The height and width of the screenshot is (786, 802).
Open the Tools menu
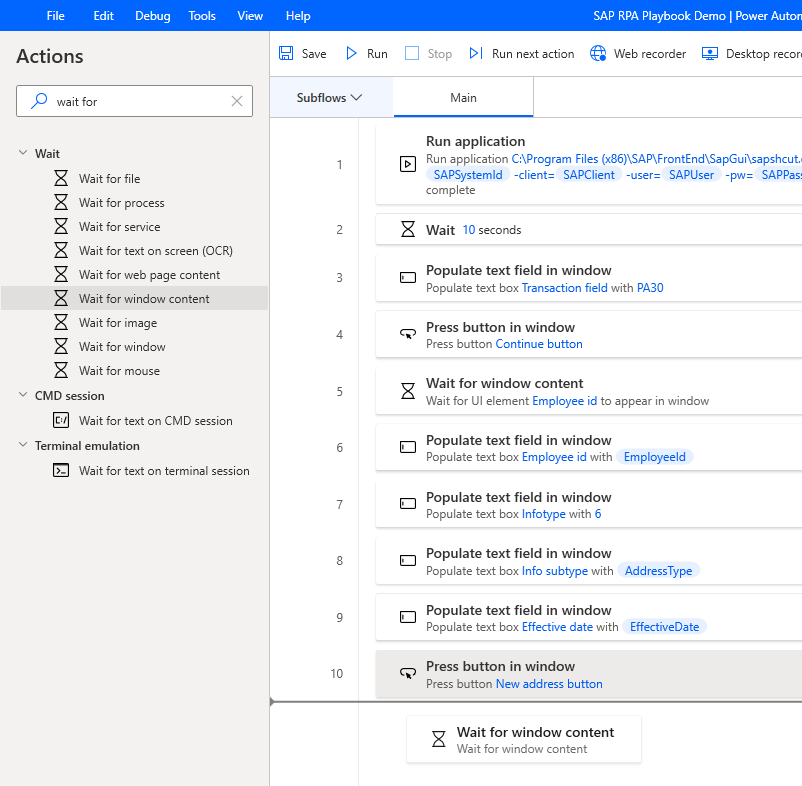202,16
